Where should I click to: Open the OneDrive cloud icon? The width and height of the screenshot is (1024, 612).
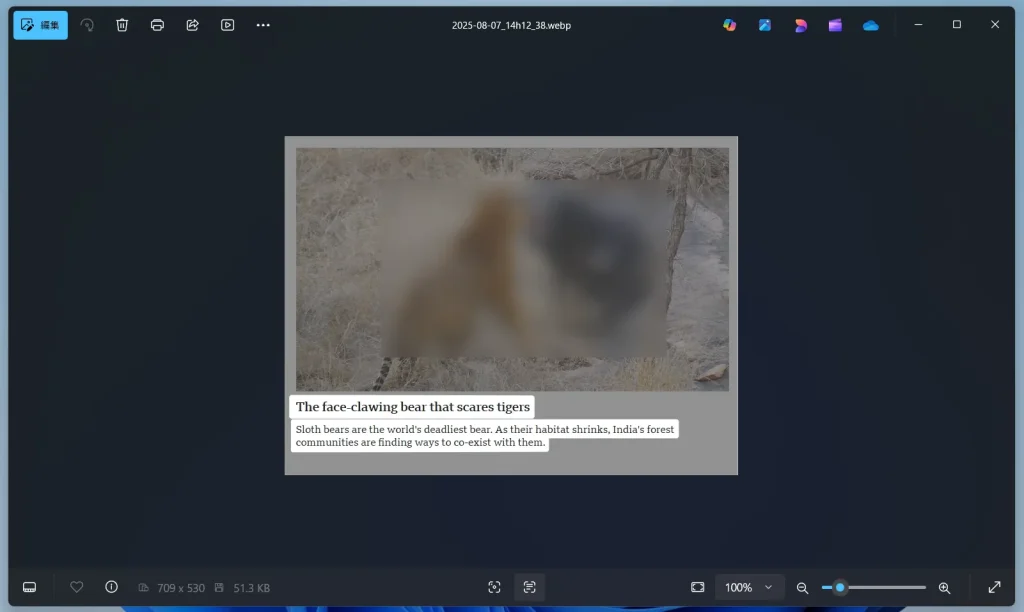[x=871, y=25]
